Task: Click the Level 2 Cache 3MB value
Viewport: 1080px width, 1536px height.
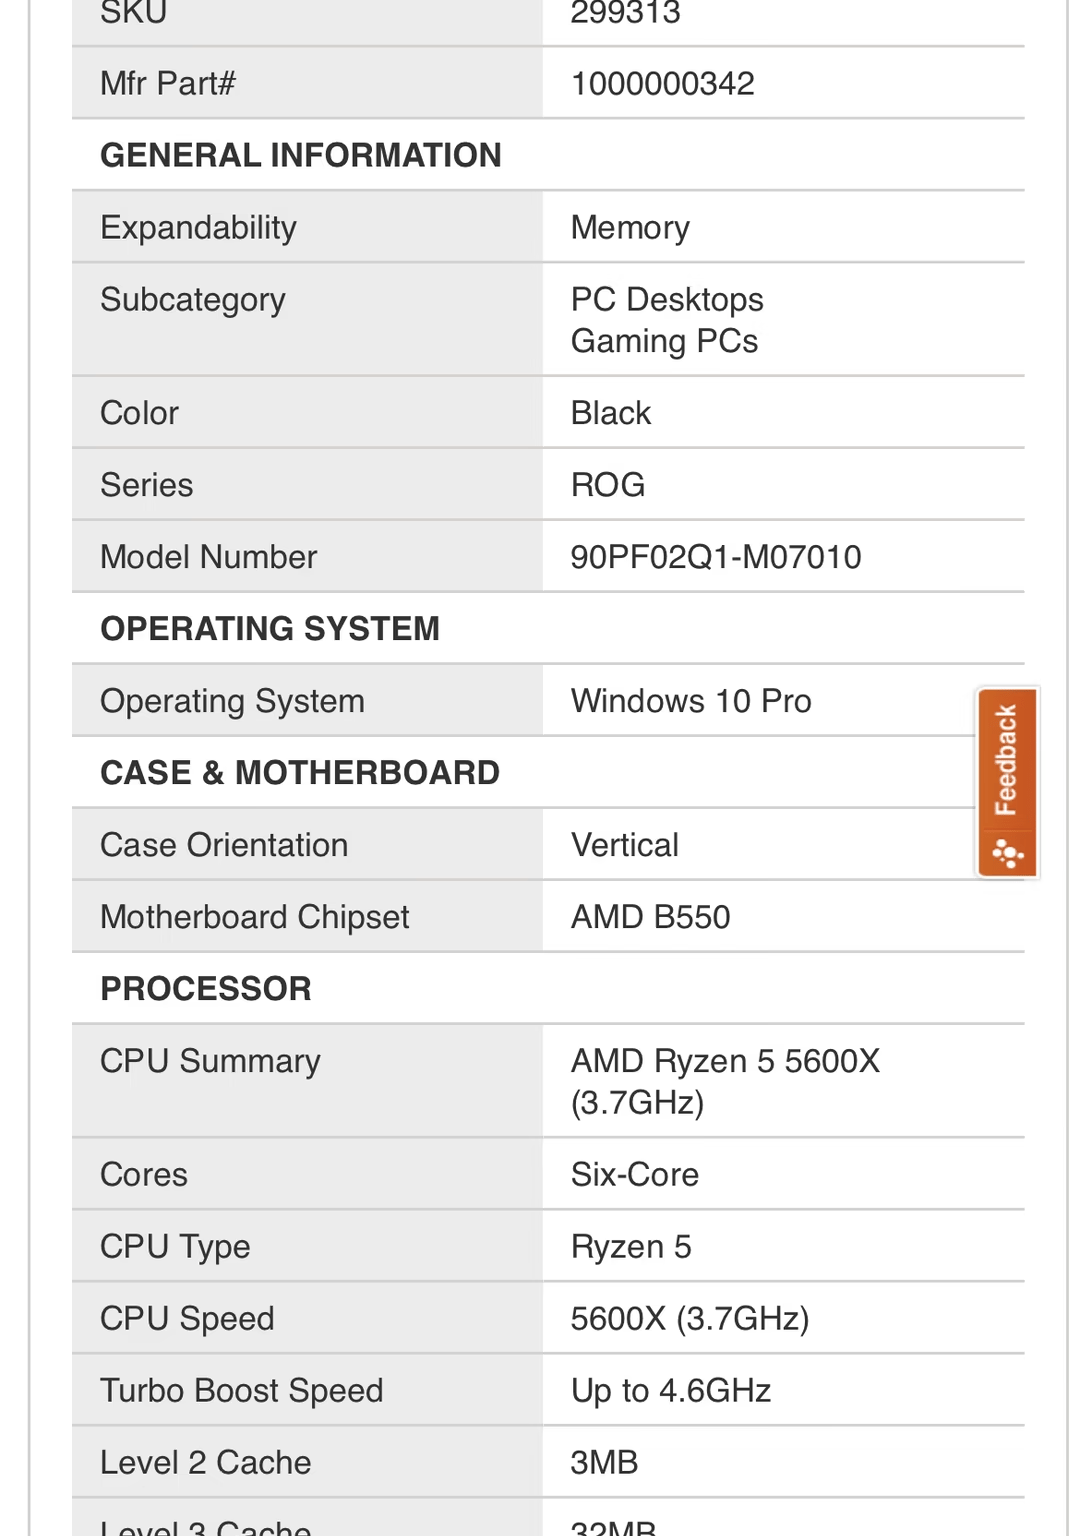Action: tap(604, 1463)
